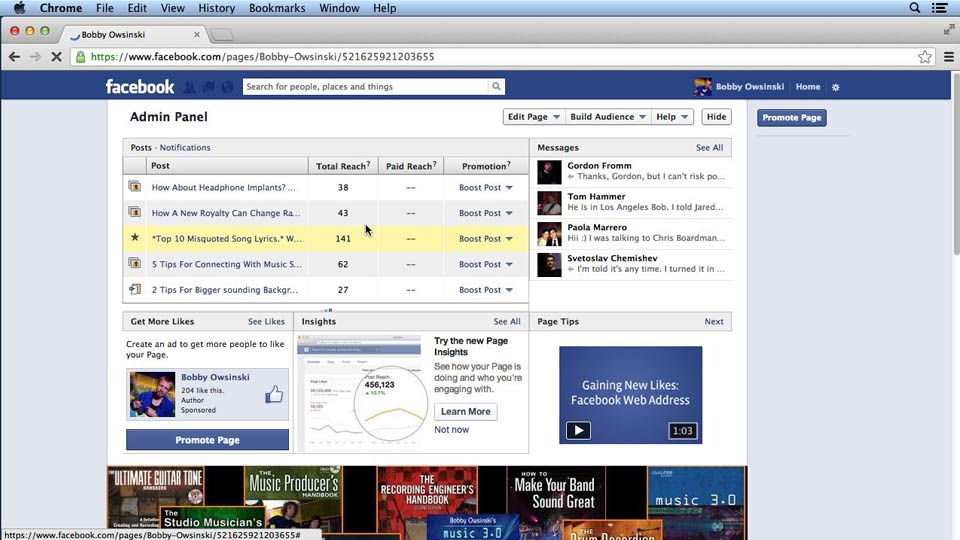This screenshot has width=960, height=540.
Task: Open the Help dropdown in Admin Panel
Action: tap(672, 117)
